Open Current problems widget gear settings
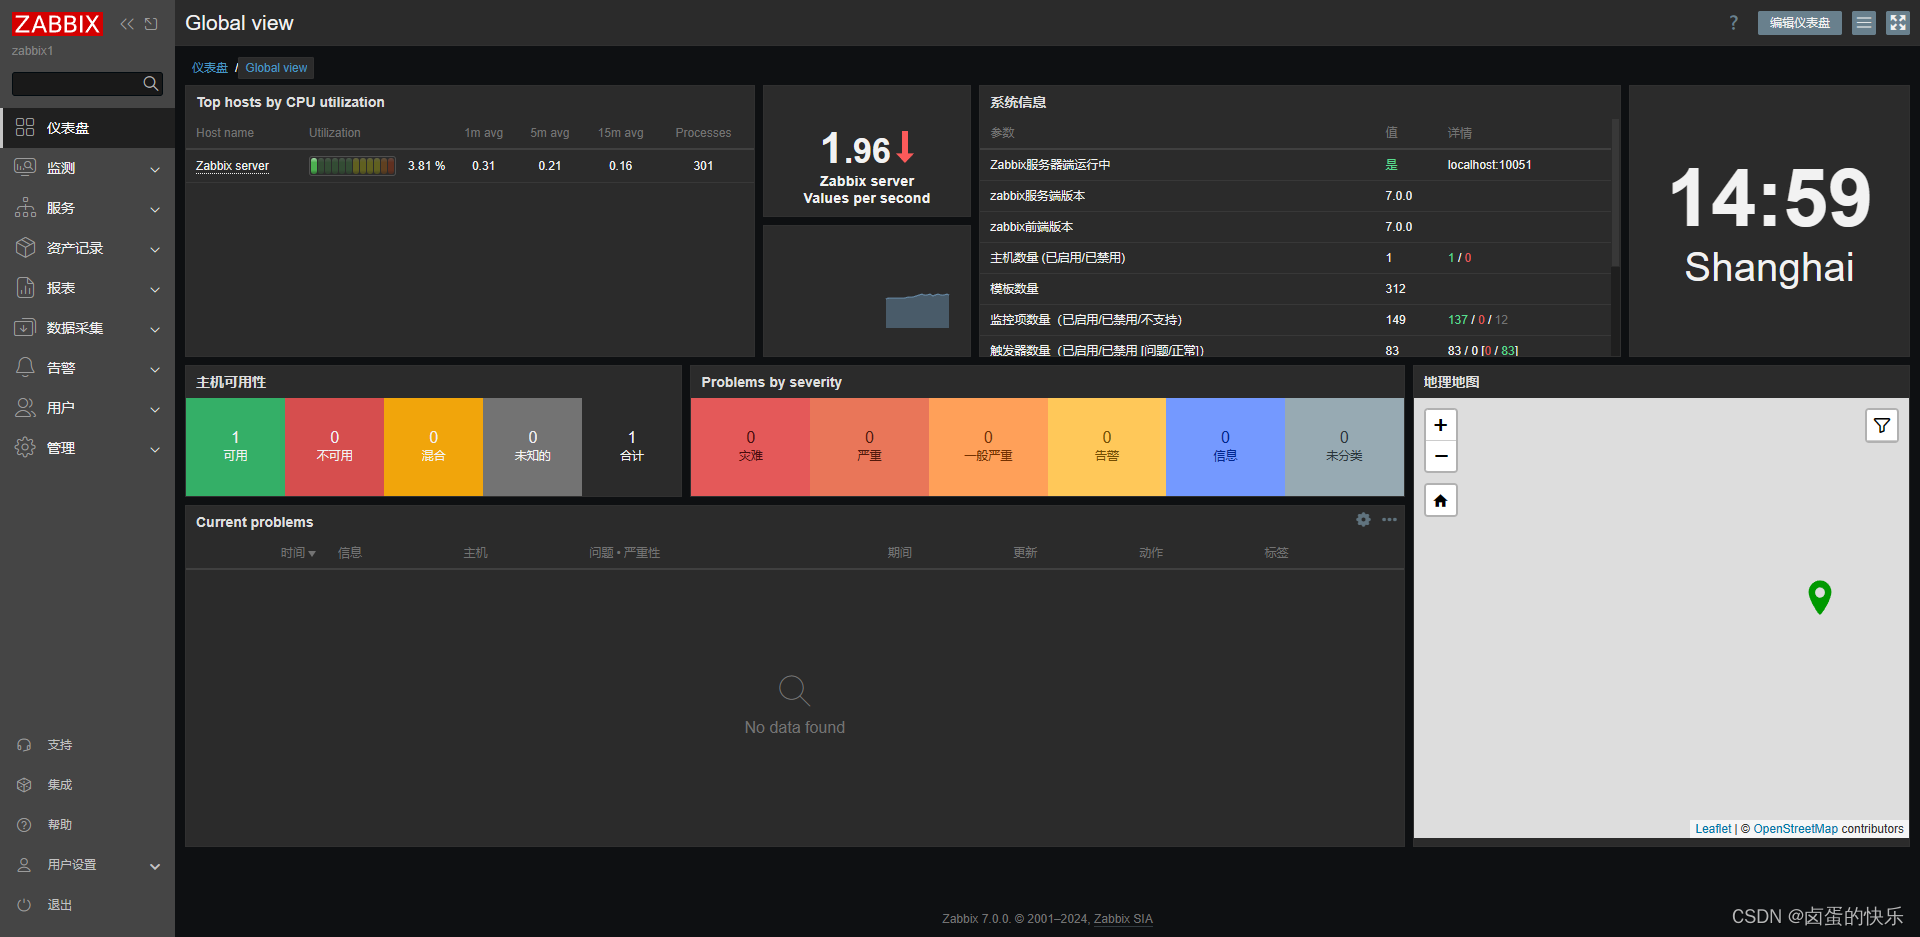 tap(1363, 520)
